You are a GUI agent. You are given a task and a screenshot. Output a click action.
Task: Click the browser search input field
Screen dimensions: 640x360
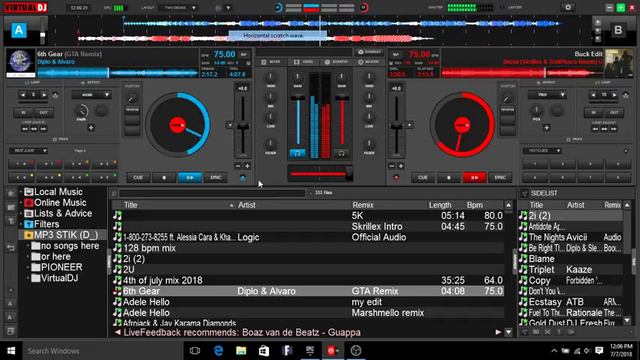211,193
